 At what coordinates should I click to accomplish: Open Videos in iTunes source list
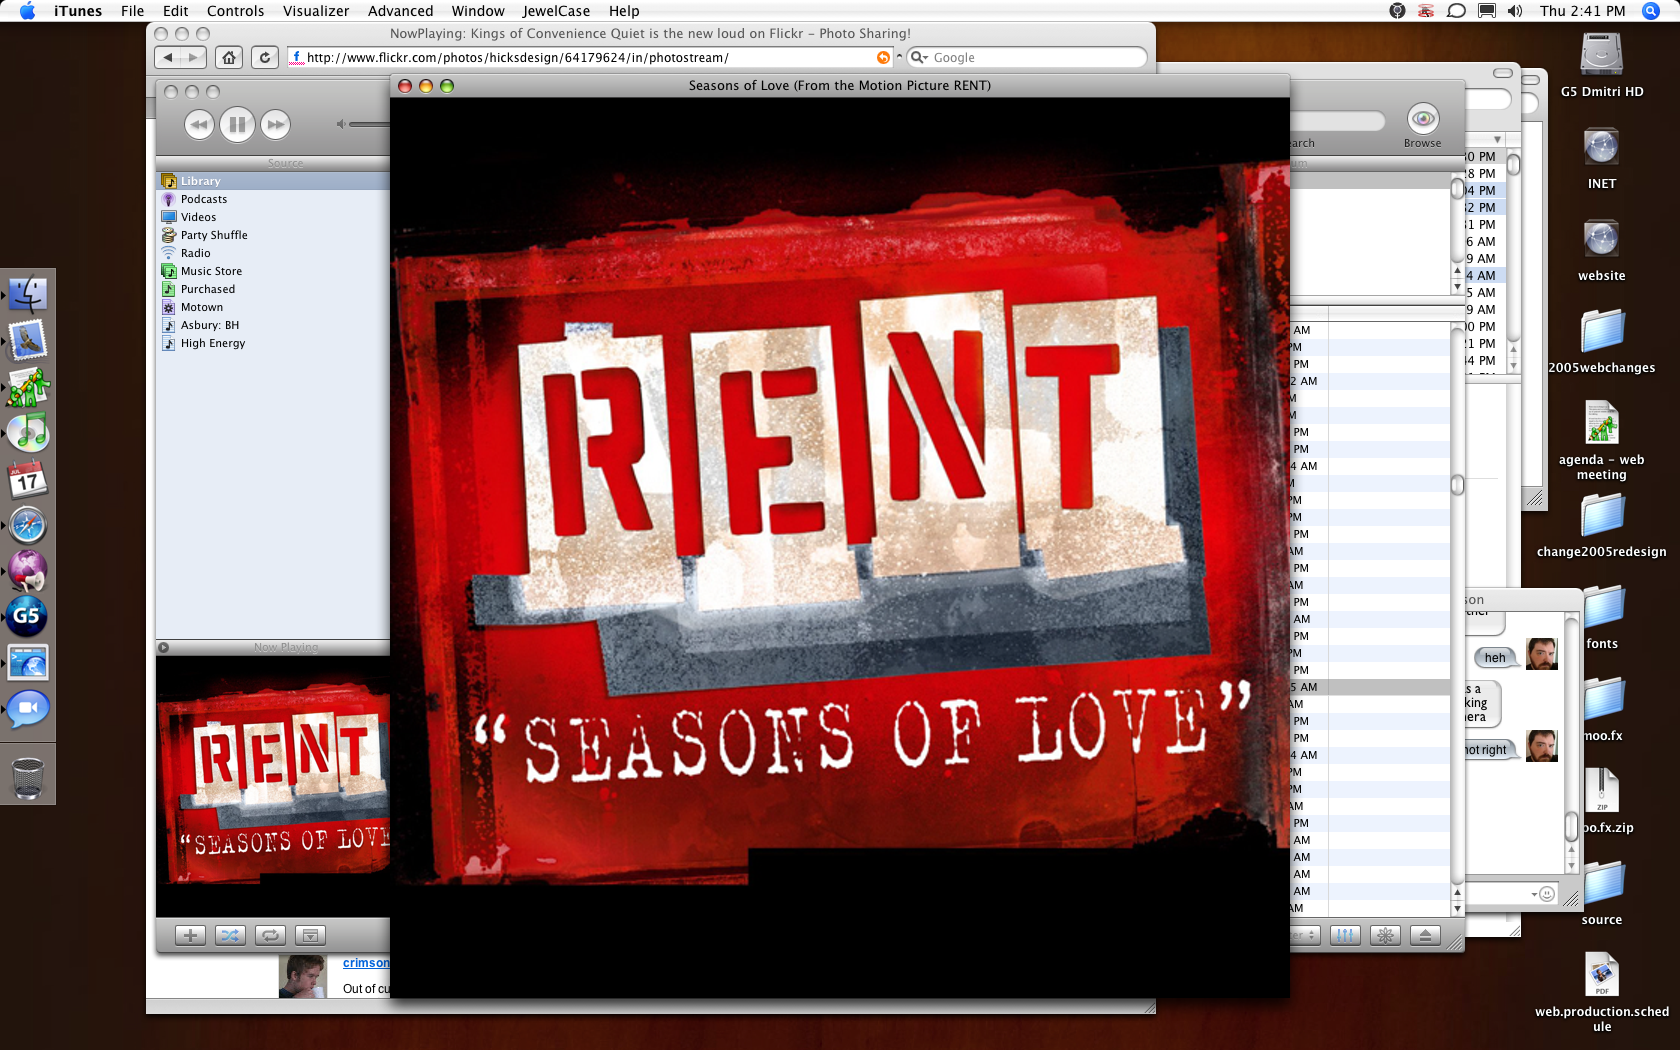point(273,217)
